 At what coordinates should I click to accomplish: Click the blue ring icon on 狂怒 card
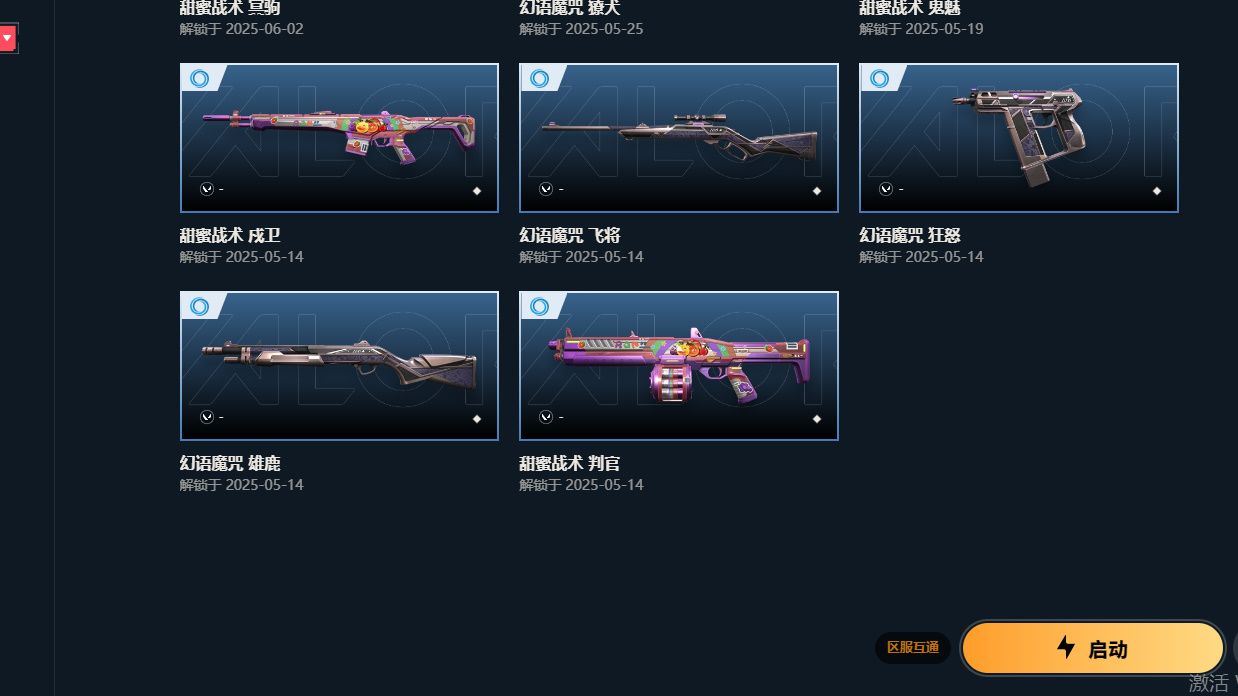pos(880,79)
